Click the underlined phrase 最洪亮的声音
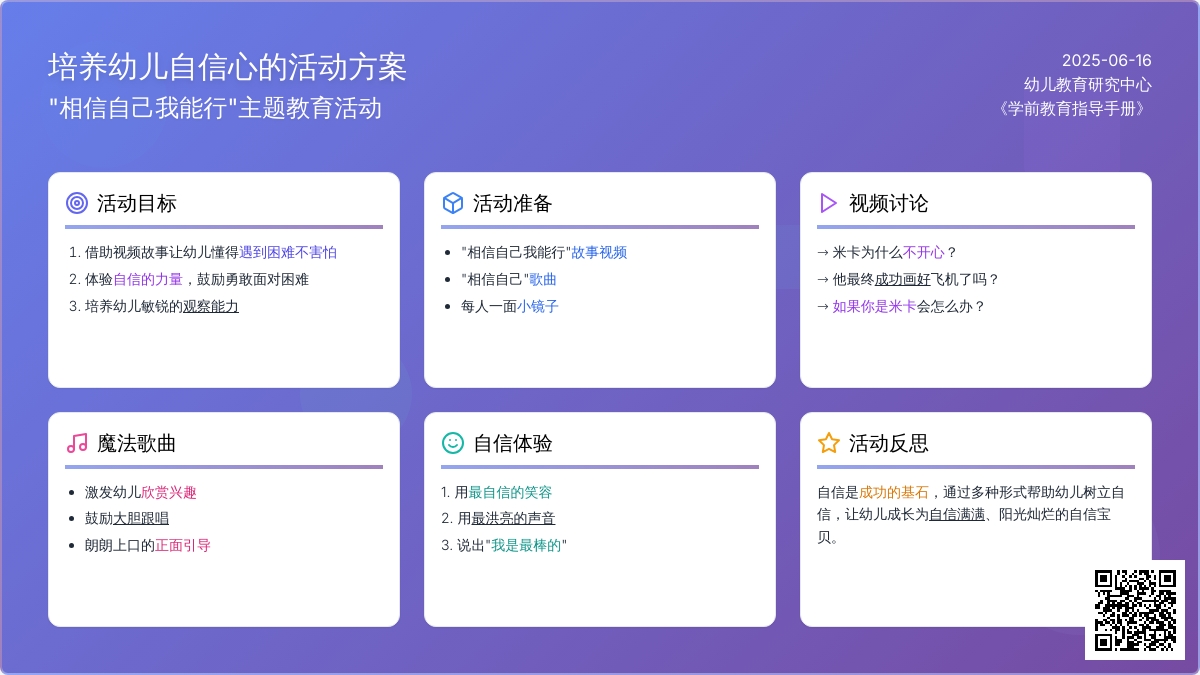Viewport: 1200px width, 675px height. coord(513,518)
